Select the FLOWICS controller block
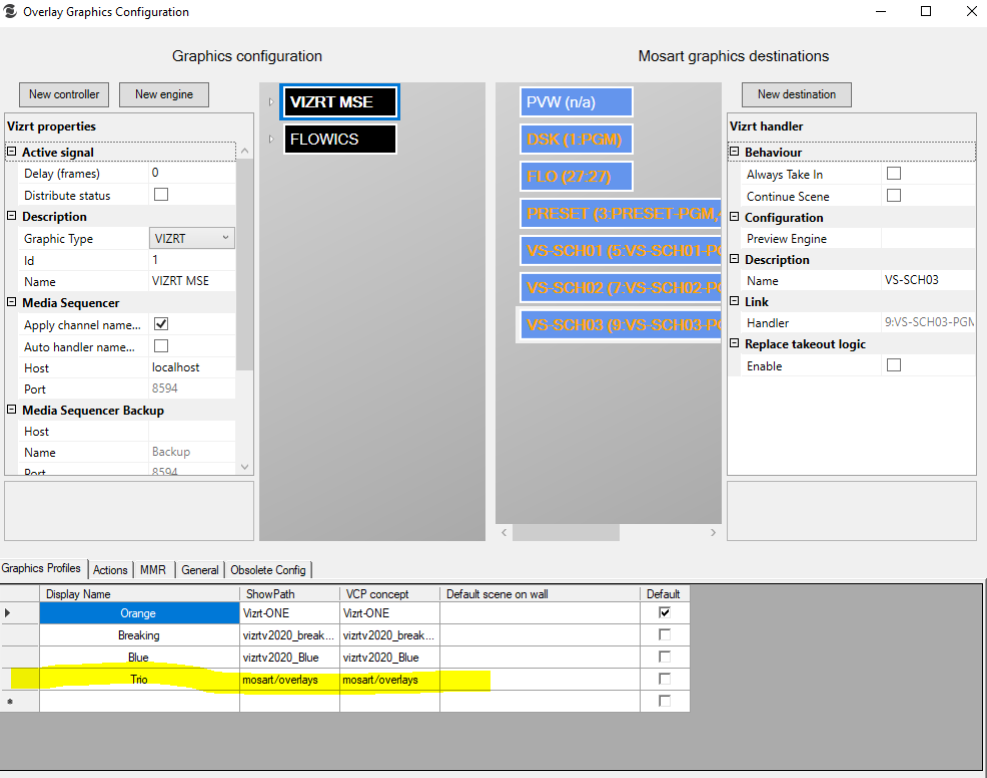Screen dimensions: 987x778 click(340, 139)
